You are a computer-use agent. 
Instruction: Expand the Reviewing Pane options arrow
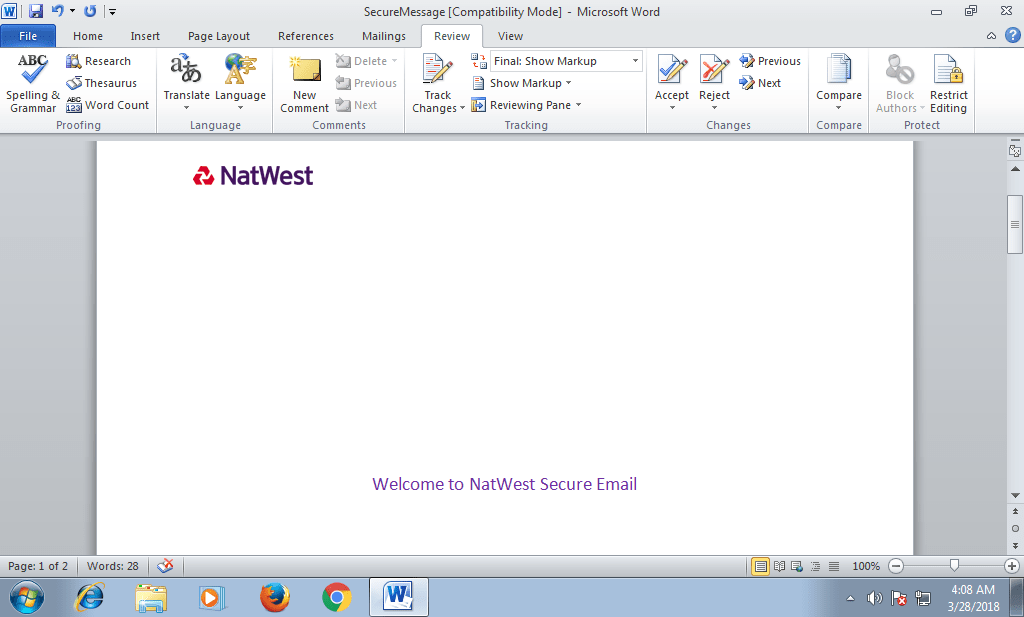tap(579, 105)
